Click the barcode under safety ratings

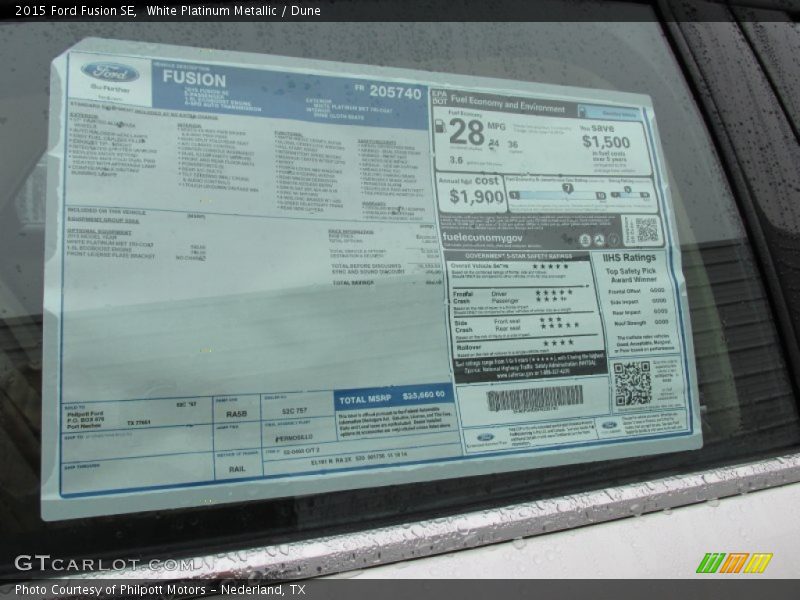(x=534, y=397)
